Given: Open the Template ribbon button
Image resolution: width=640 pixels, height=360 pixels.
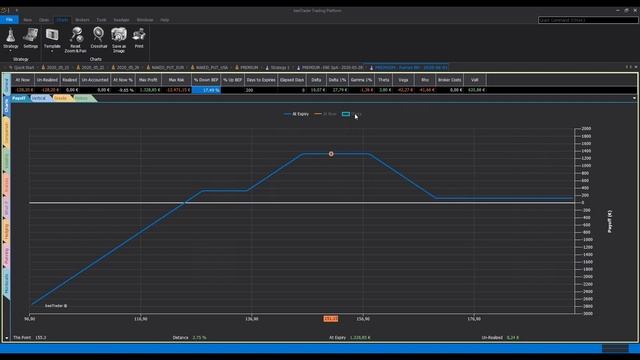Looking at the screenshot, I should tap(52, 38).
